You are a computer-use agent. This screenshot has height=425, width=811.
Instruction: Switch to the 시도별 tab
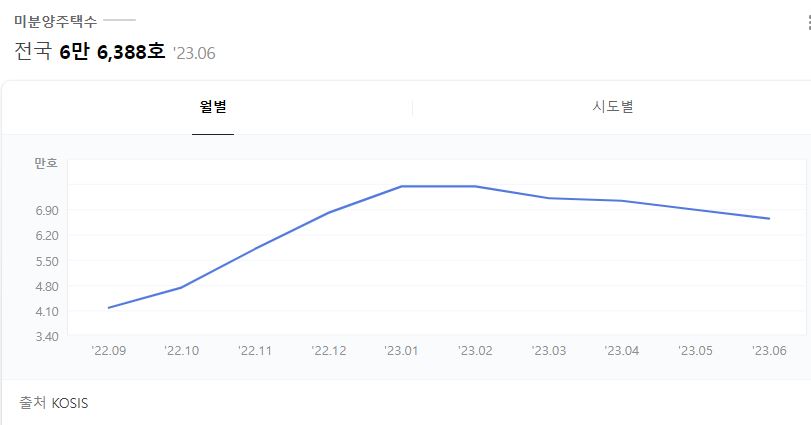click(x=612, y=107)
